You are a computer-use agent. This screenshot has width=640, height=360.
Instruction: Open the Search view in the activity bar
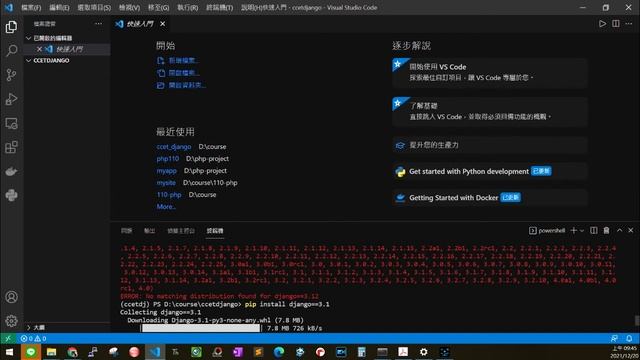click(11, 51)
